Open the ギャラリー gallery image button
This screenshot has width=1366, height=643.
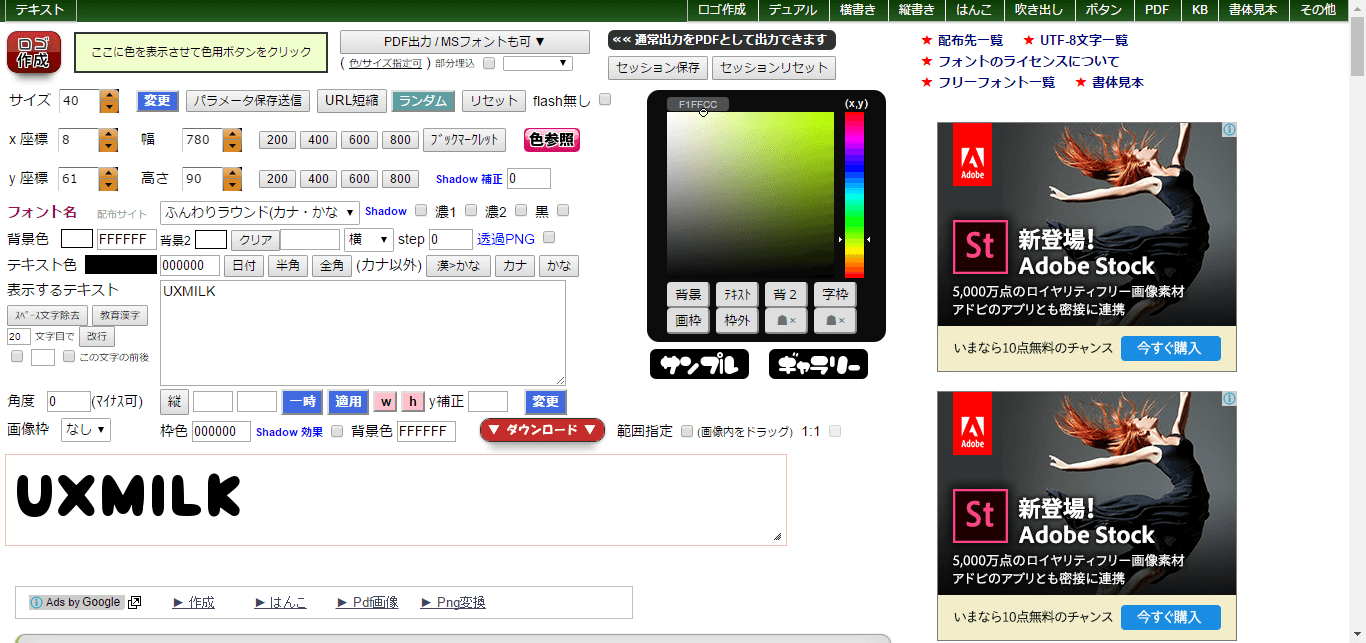(818, 365)
